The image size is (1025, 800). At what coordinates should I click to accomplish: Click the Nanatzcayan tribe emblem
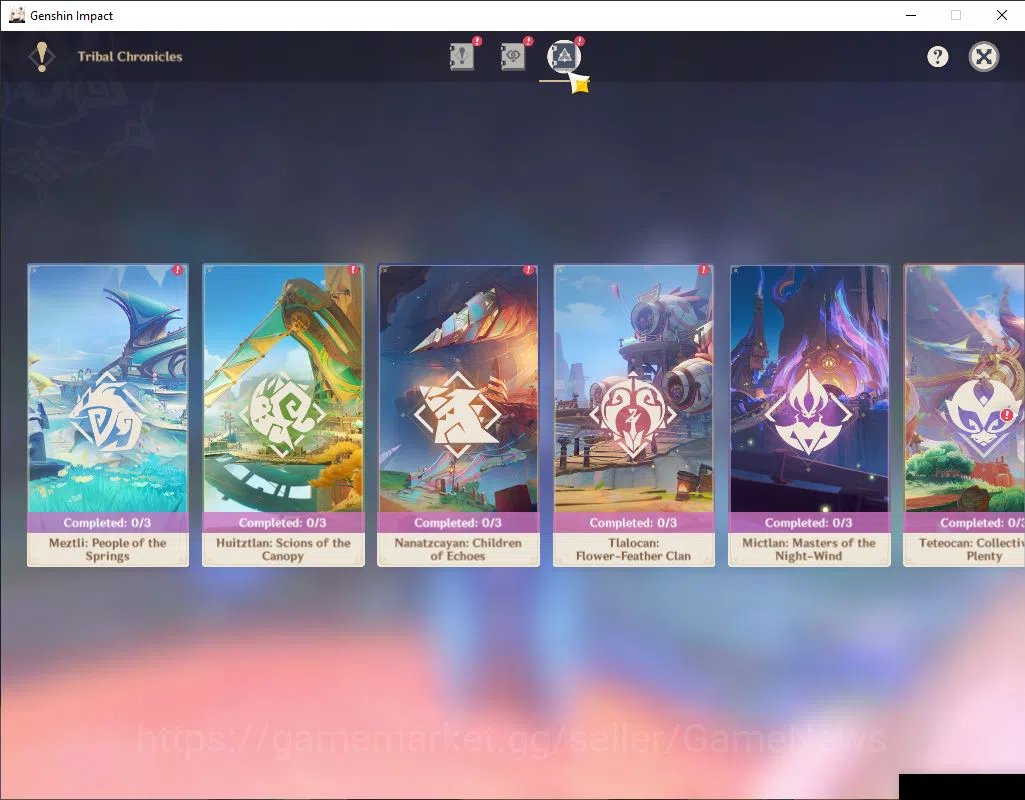pos(458,414)
